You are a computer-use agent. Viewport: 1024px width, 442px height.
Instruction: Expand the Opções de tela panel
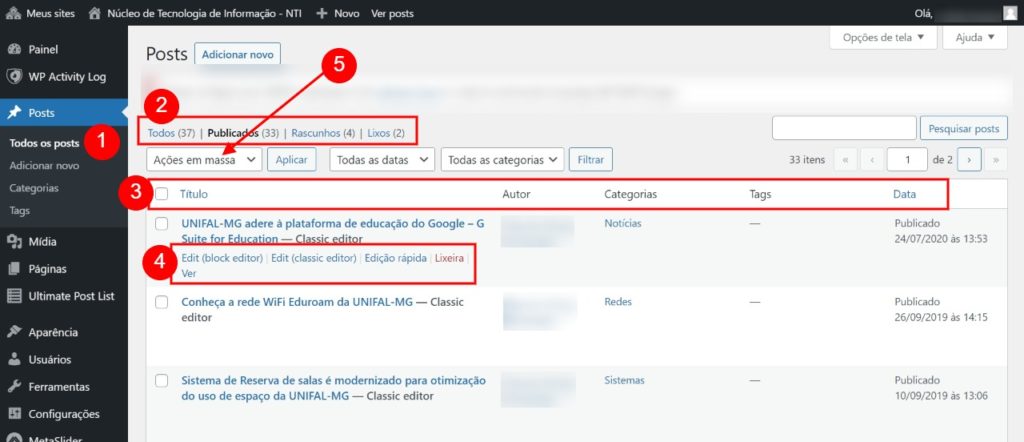(884, 37)
